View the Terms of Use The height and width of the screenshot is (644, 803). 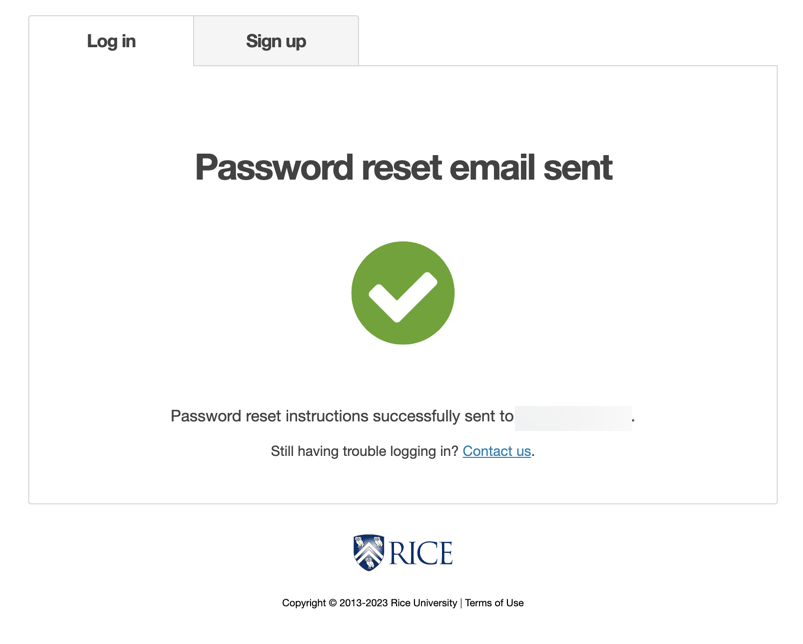[x=494, y=602]
